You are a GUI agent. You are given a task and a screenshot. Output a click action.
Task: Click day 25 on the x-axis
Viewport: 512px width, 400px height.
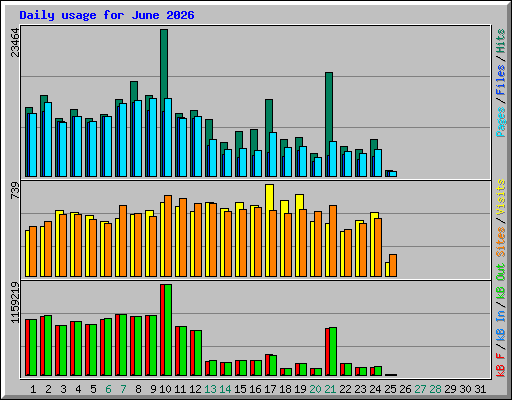tap(390, 389)
